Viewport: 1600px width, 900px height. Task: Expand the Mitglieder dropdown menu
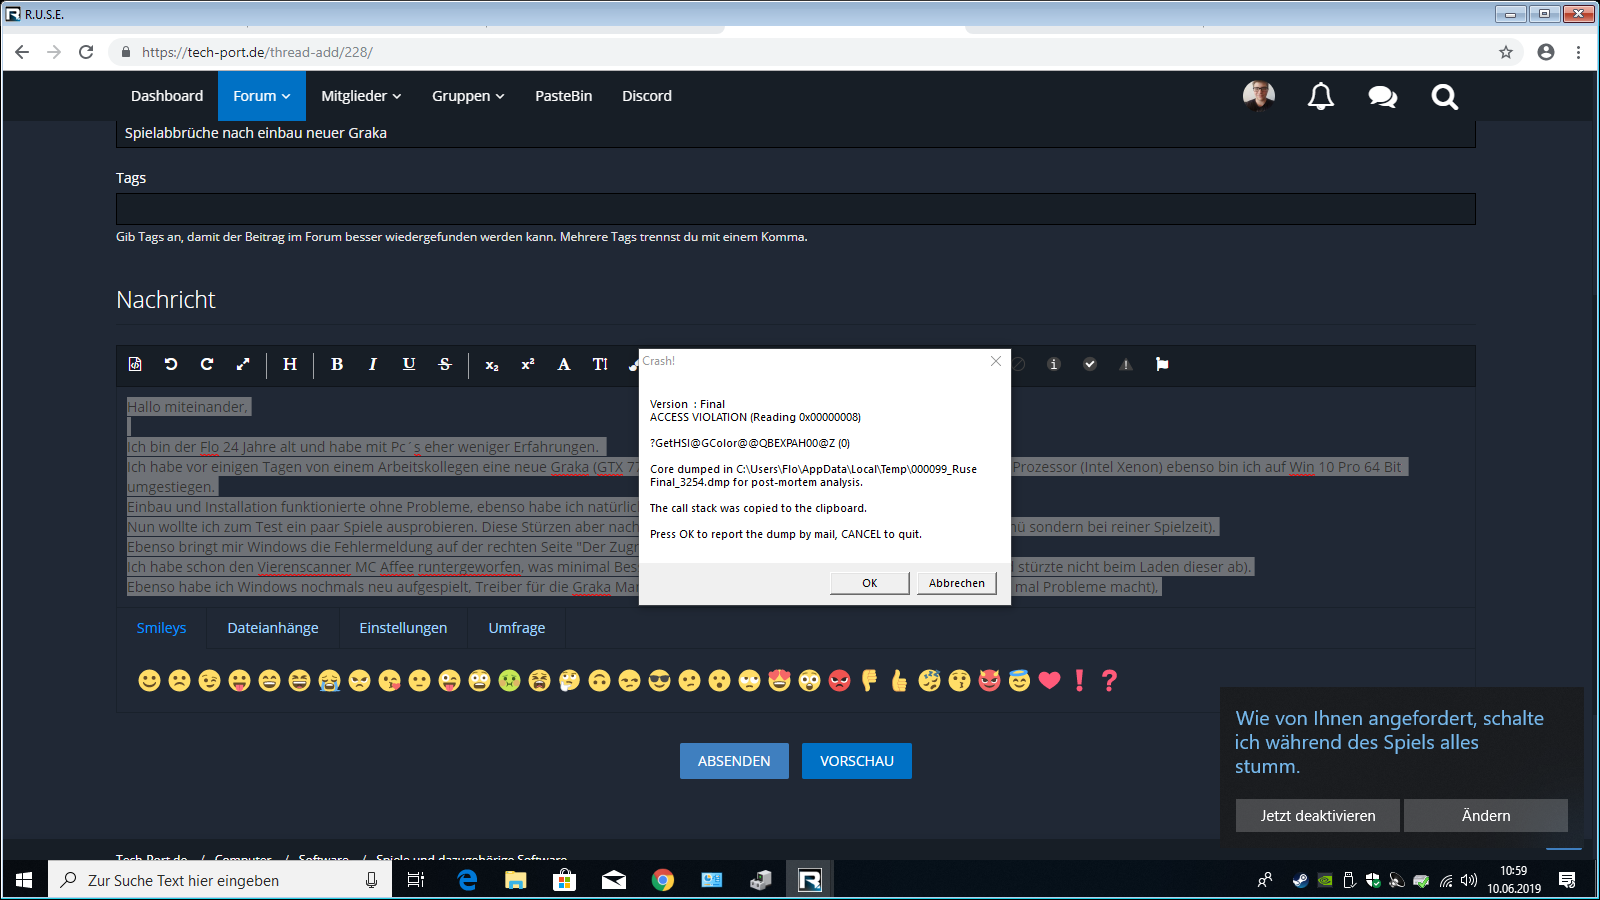(x=361, y=96)
